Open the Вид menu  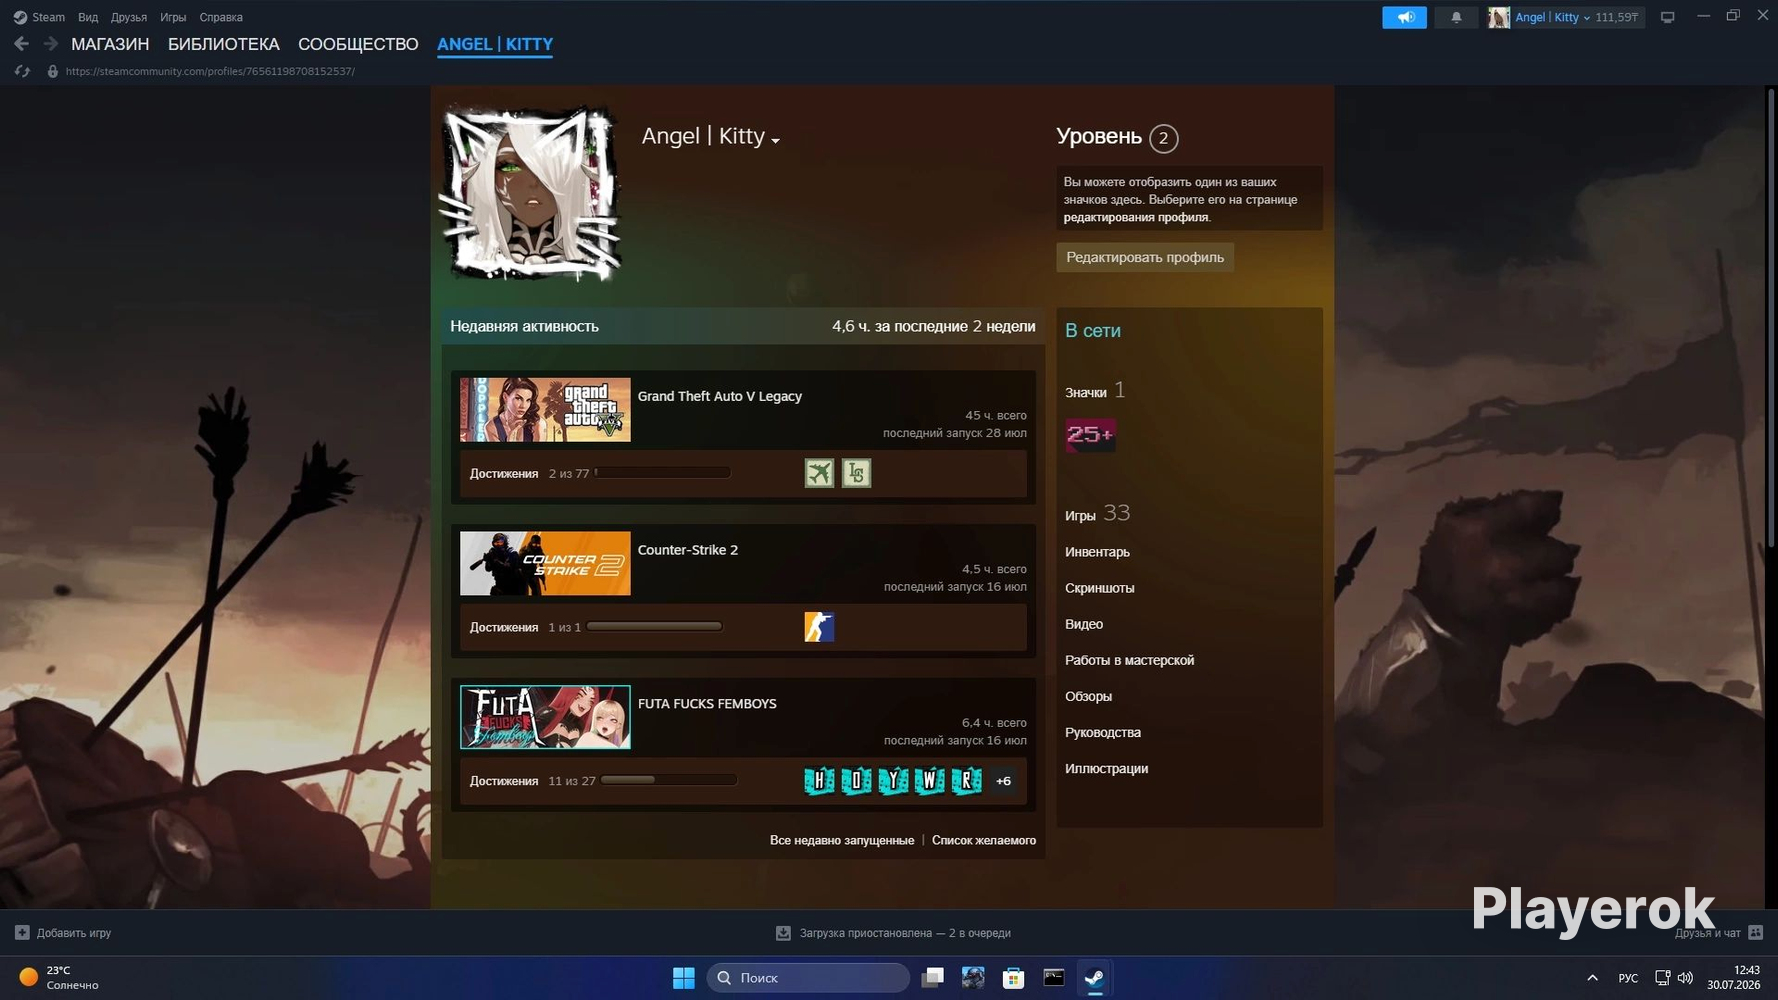click(x=88, y=17)
